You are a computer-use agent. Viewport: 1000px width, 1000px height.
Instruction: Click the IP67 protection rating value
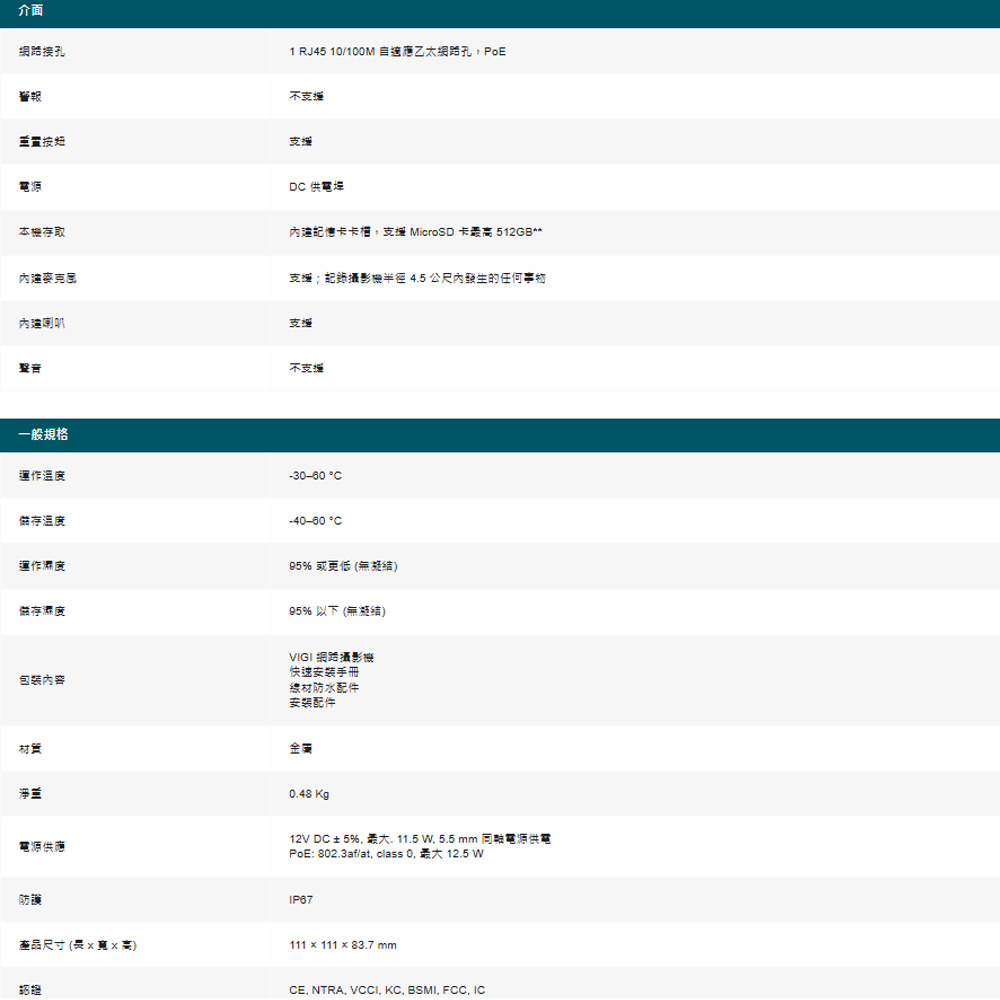[x=301, y=900]
